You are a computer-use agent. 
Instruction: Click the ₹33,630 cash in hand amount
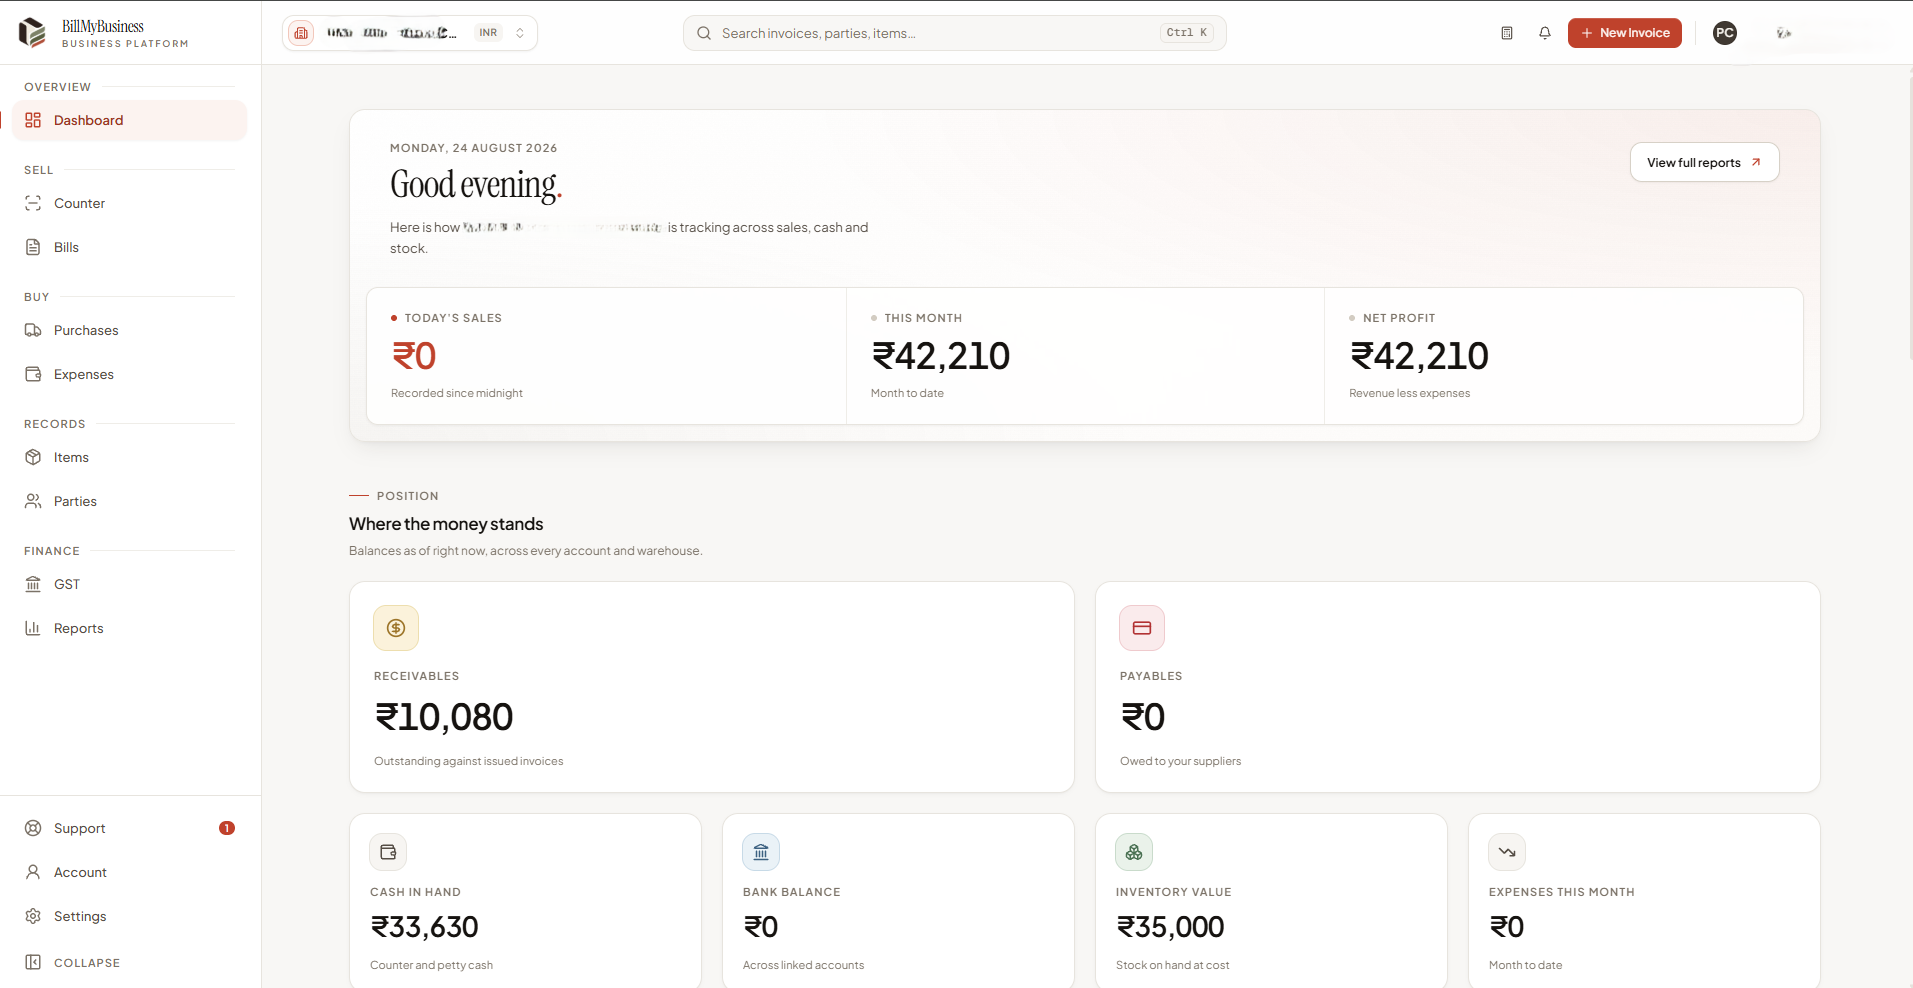(425, 927)
